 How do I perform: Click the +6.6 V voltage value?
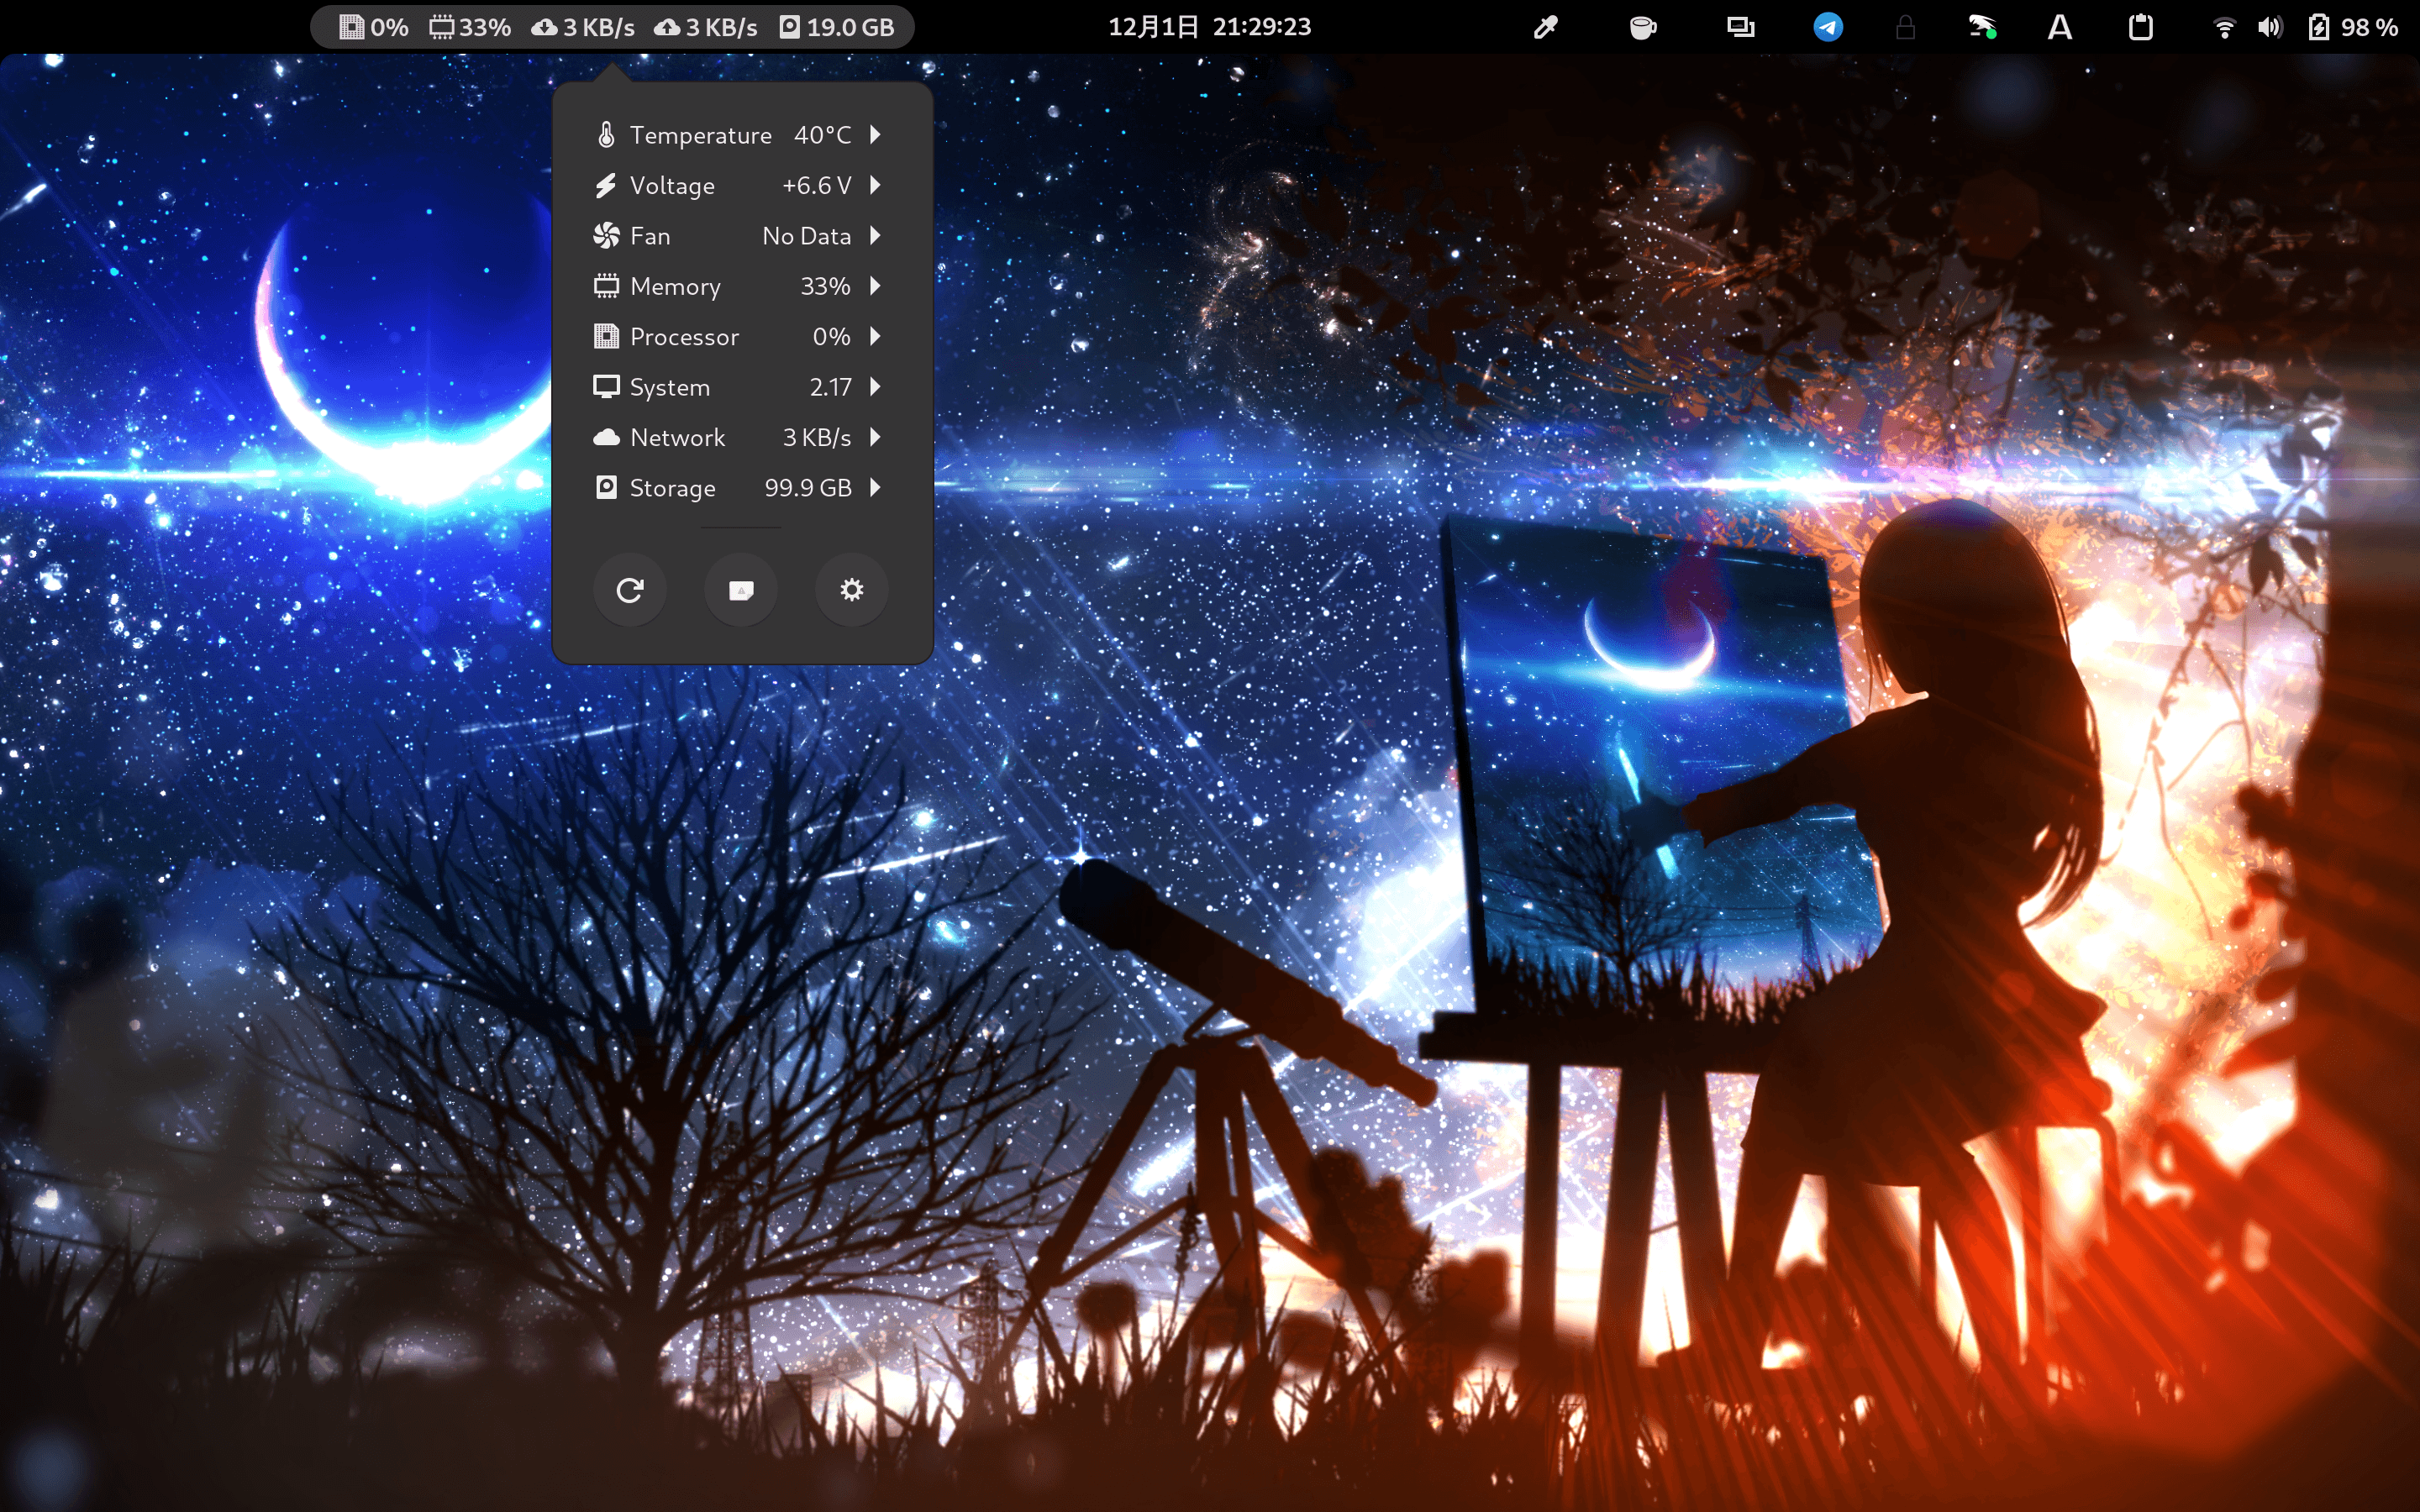click(x=816, y=185)
